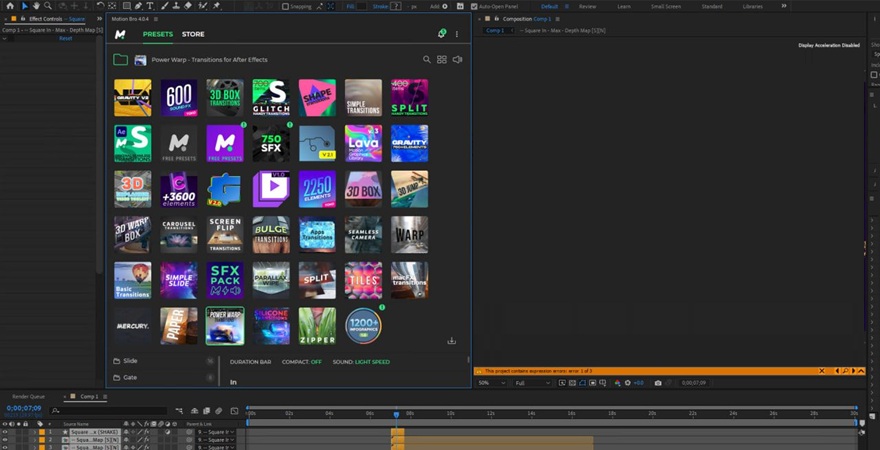The height and width of the screenshot is (450, 880).
Task: Dismiss the expression error banner
Action: click(x=822, y=371)
